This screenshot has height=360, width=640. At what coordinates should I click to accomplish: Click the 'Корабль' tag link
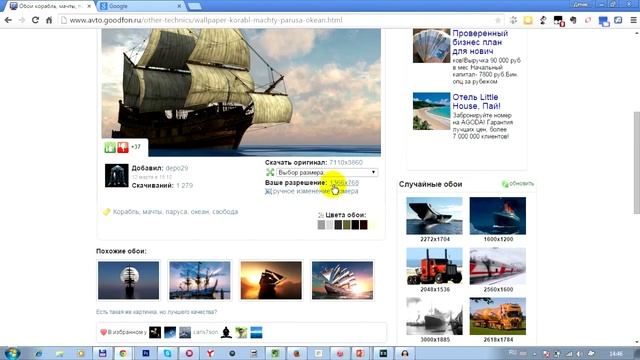tap(126, 212)
